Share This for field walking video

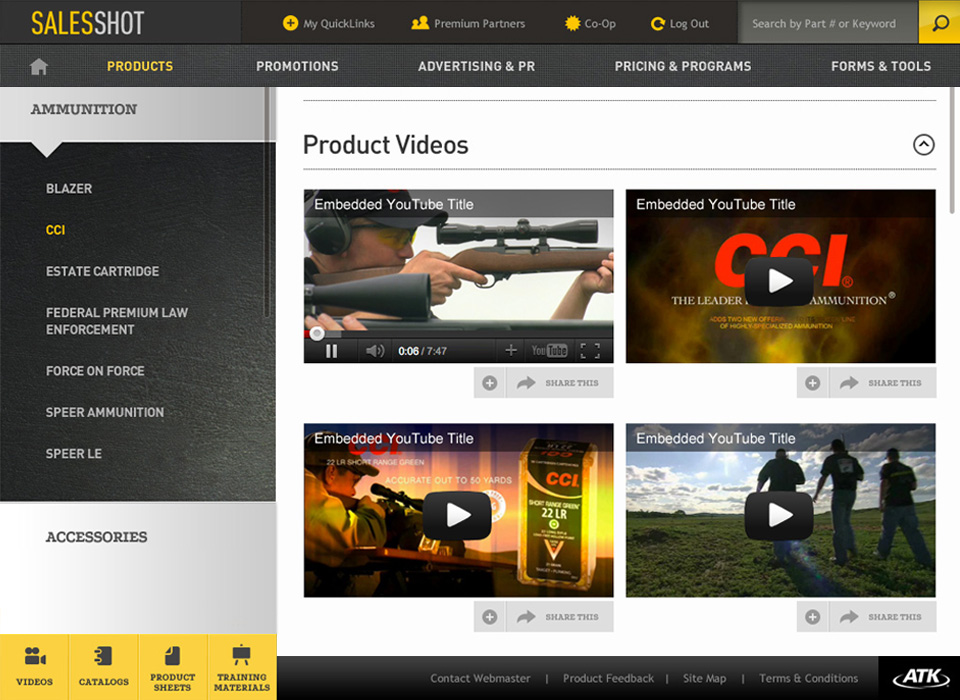883,617
